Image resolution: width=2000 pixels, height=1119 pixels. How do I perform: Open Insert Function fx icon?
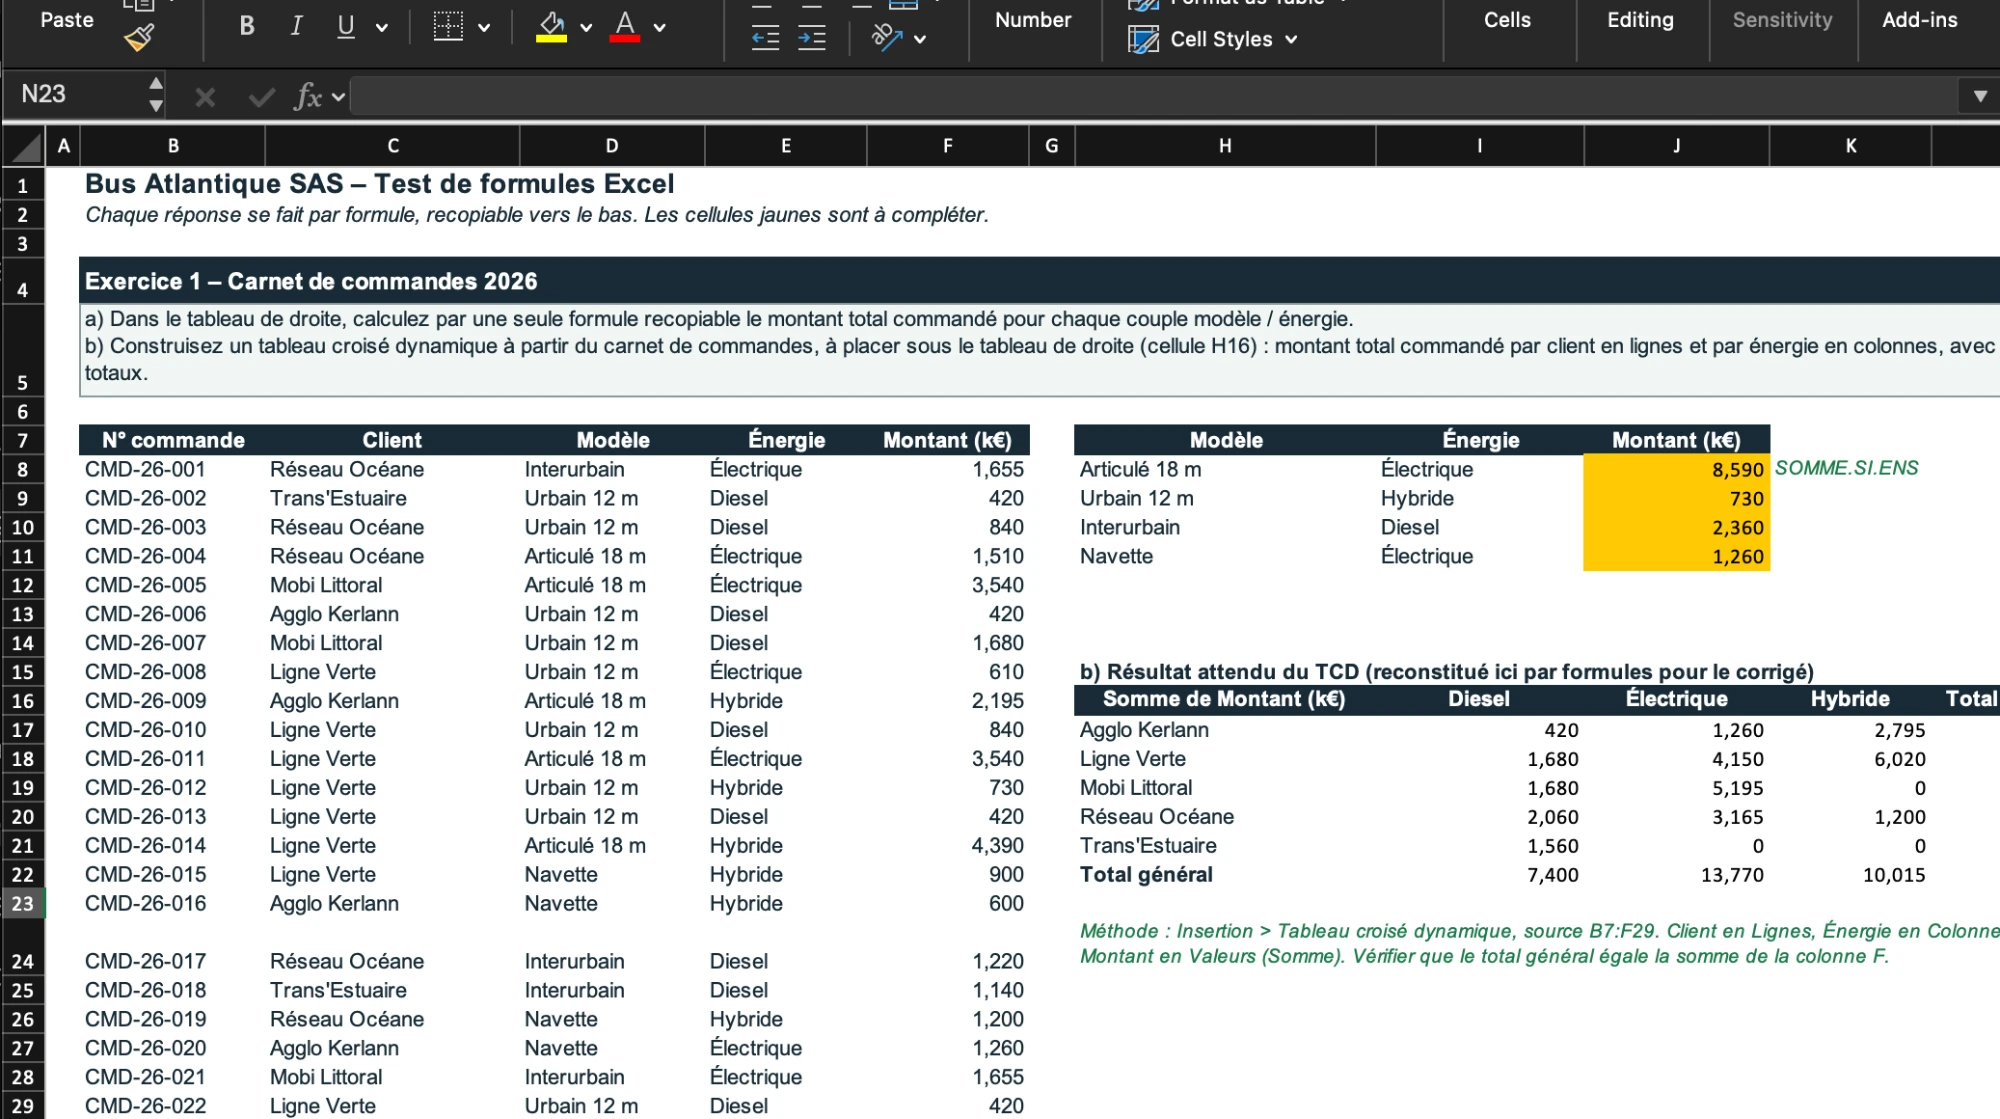tap(308, 97)
